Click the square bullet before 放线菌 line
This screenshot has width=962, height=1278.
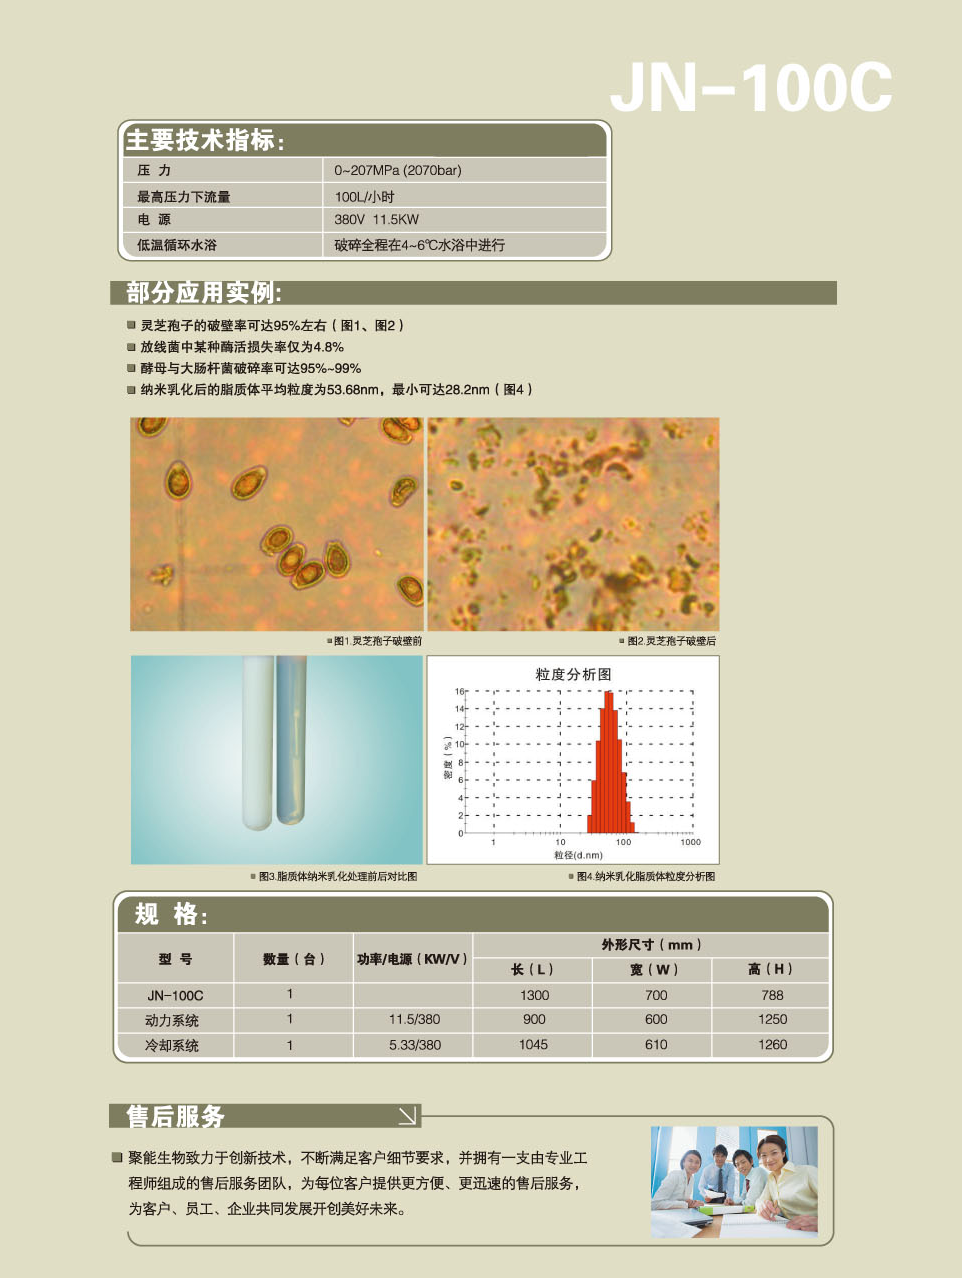tap(131, 347)
